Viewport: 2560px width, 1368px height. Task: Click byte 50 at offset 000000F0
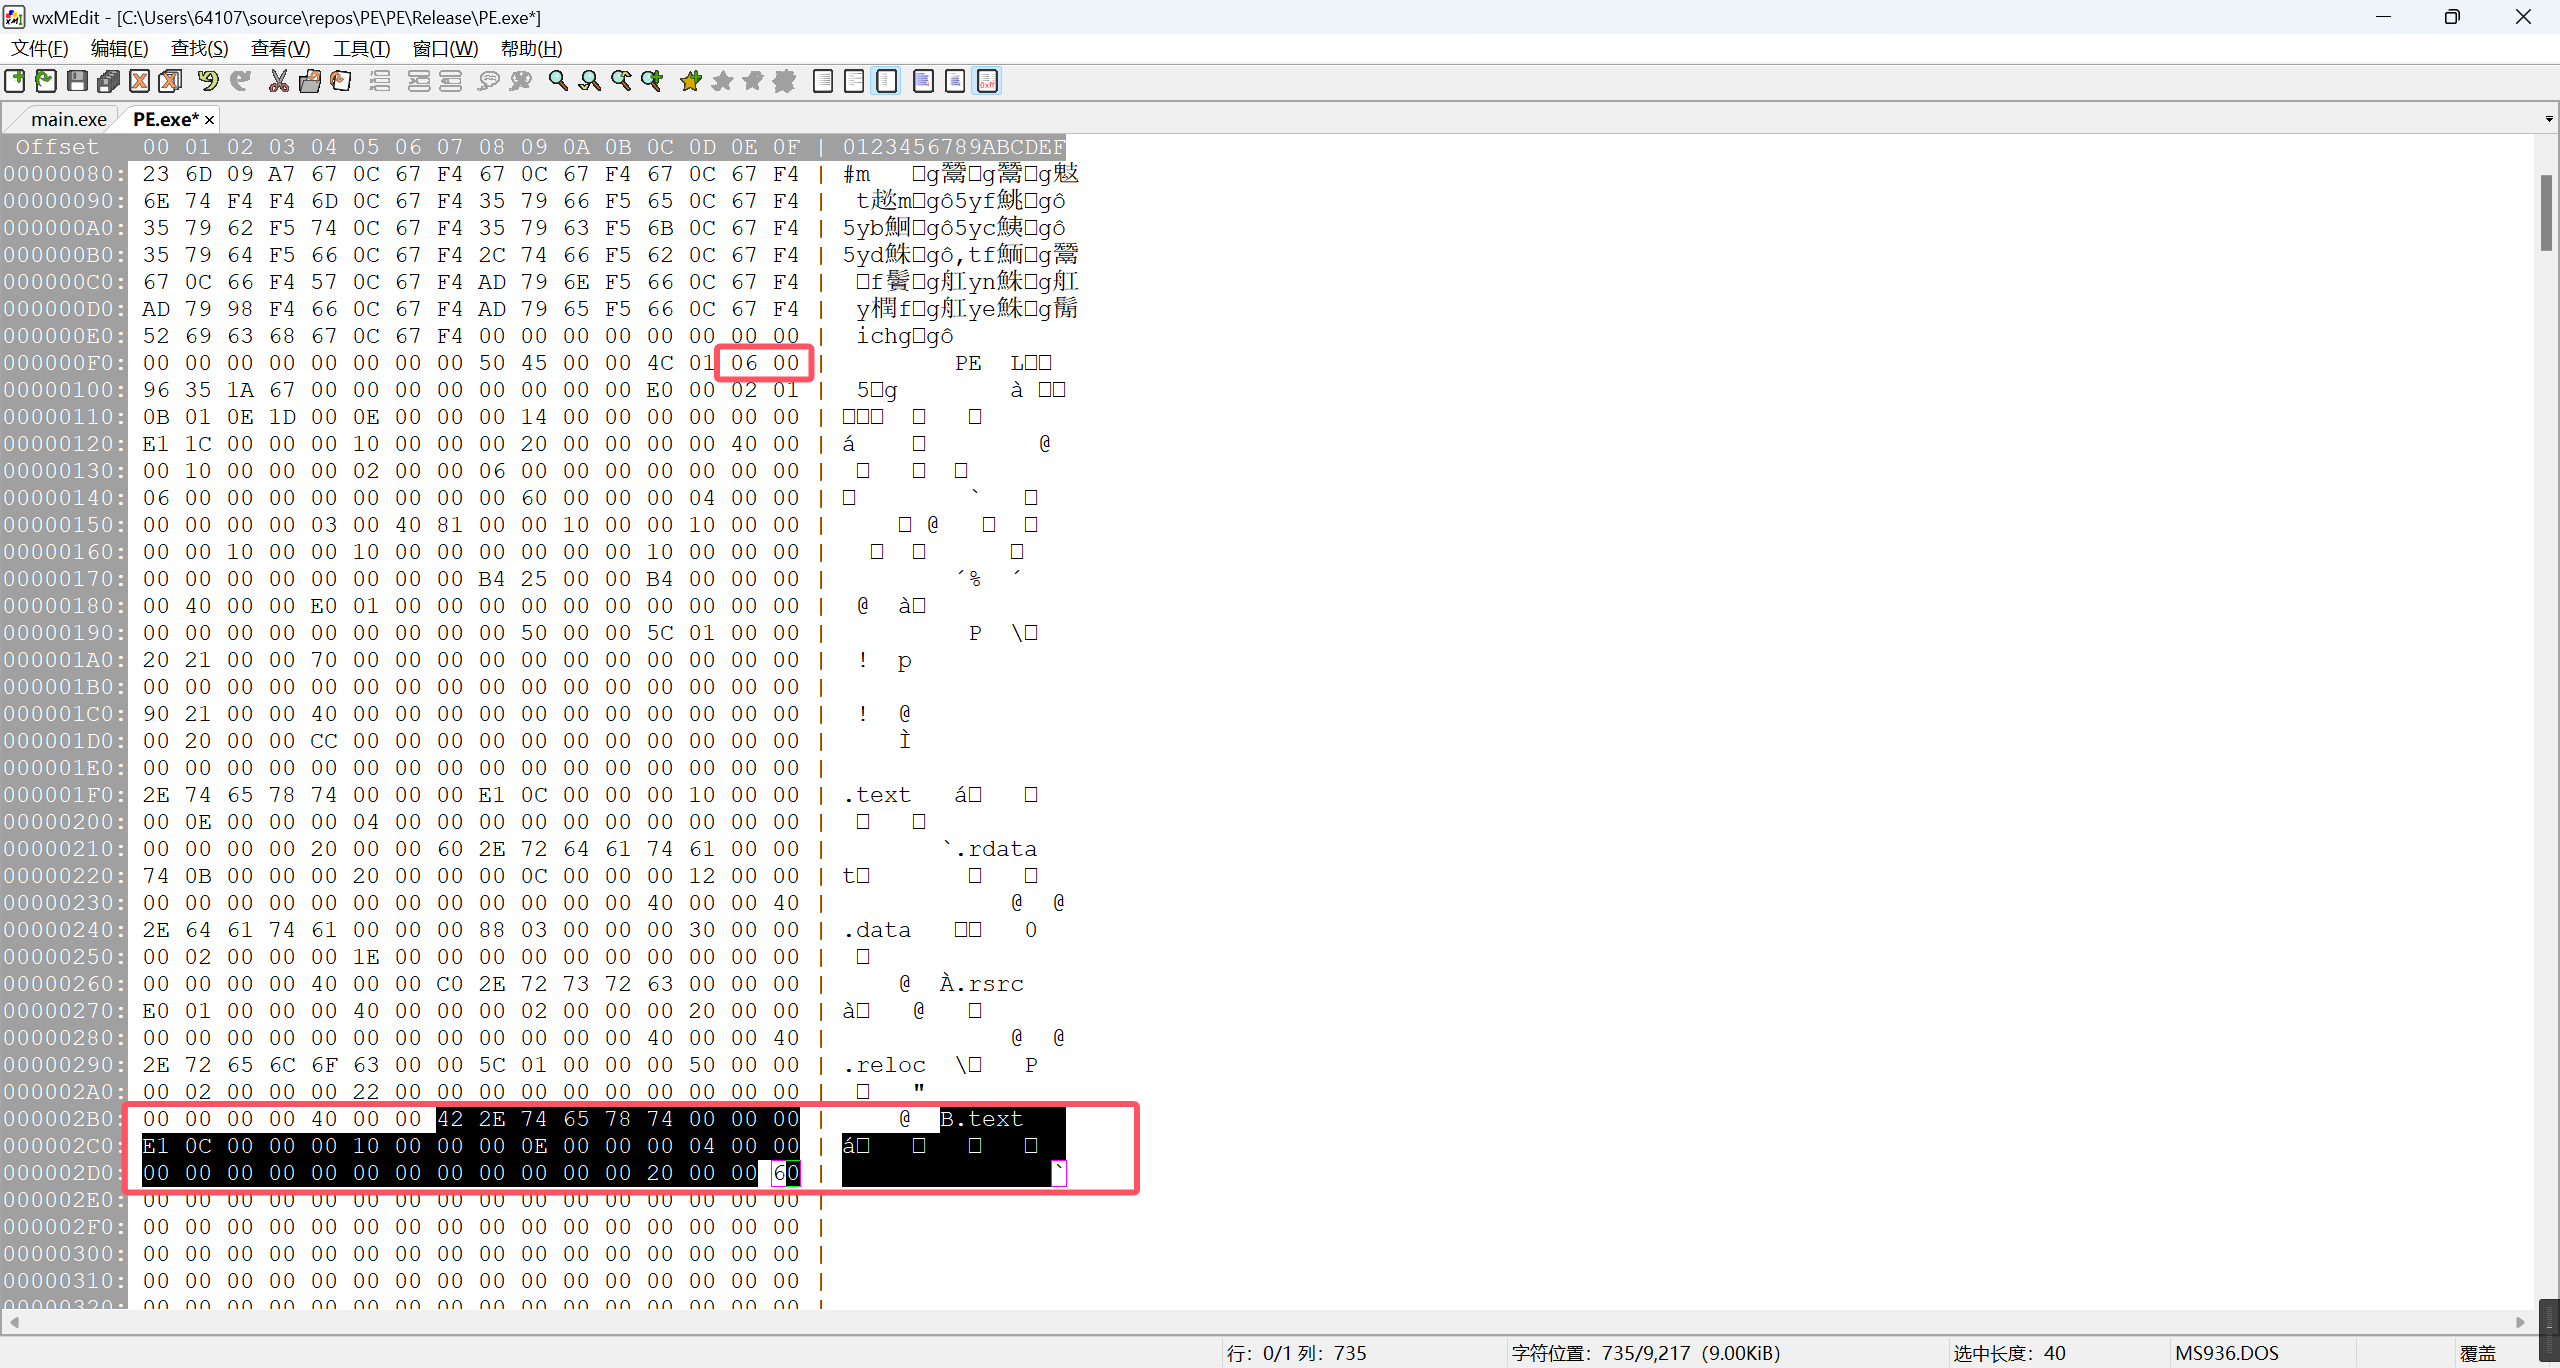[x=492, y=363]
